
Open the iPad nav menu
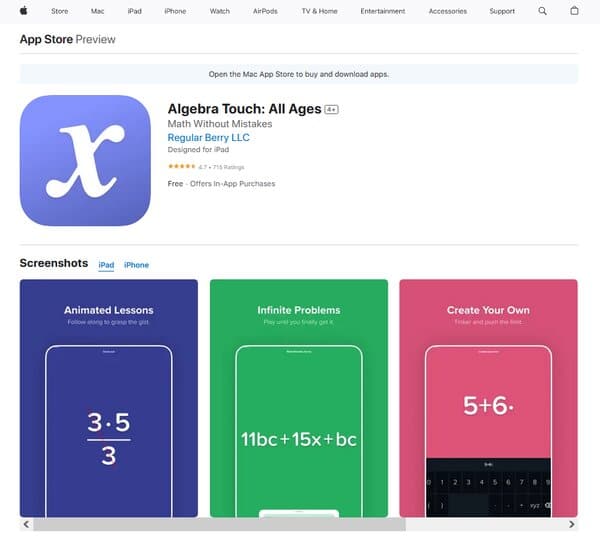(x=135, y=11)
